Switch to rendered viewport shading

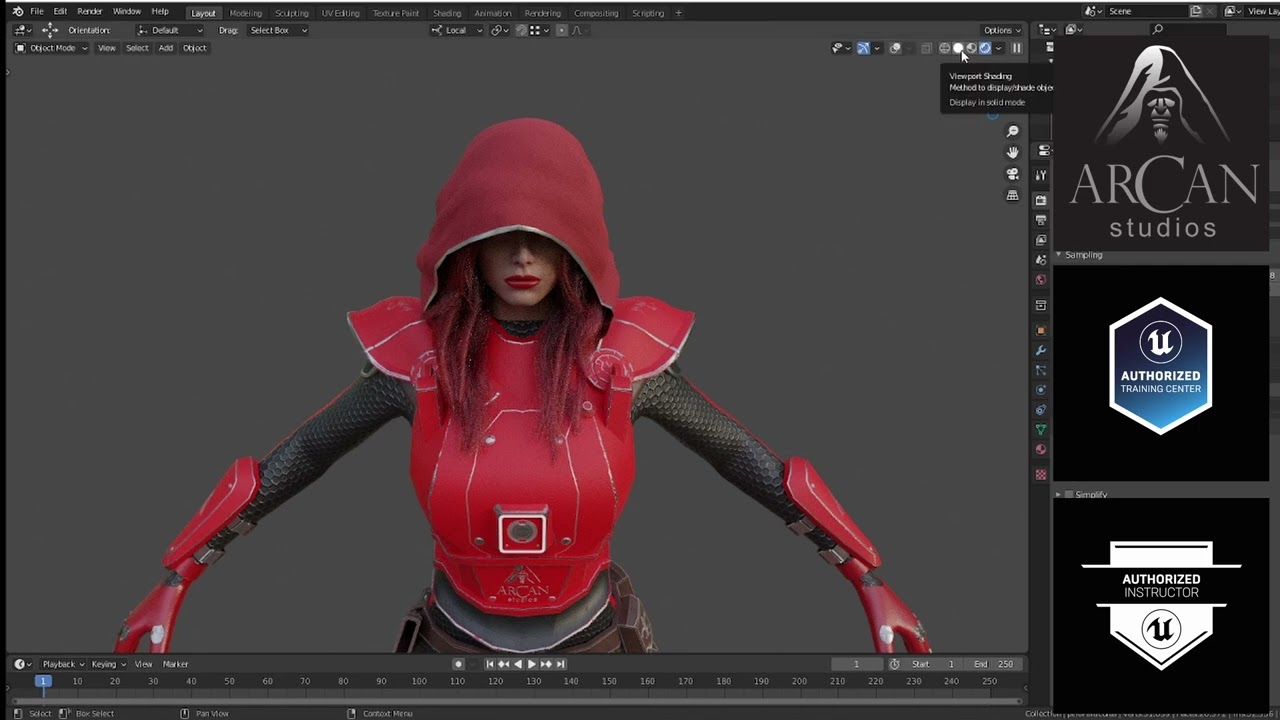(x=985, y=48)
